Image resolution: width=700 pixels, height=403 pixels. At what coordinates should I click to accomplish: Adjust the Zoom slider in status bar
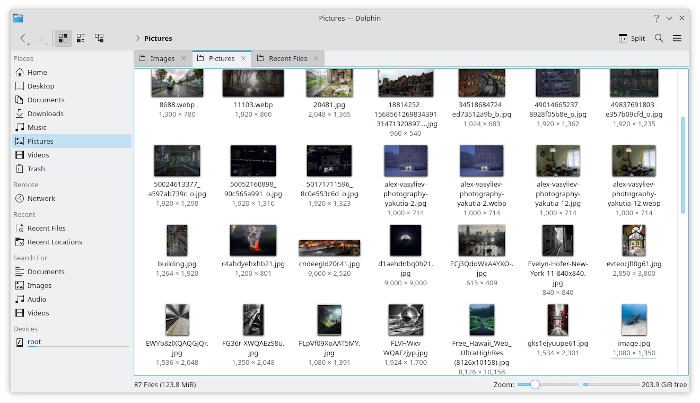[x=536, y=384]
